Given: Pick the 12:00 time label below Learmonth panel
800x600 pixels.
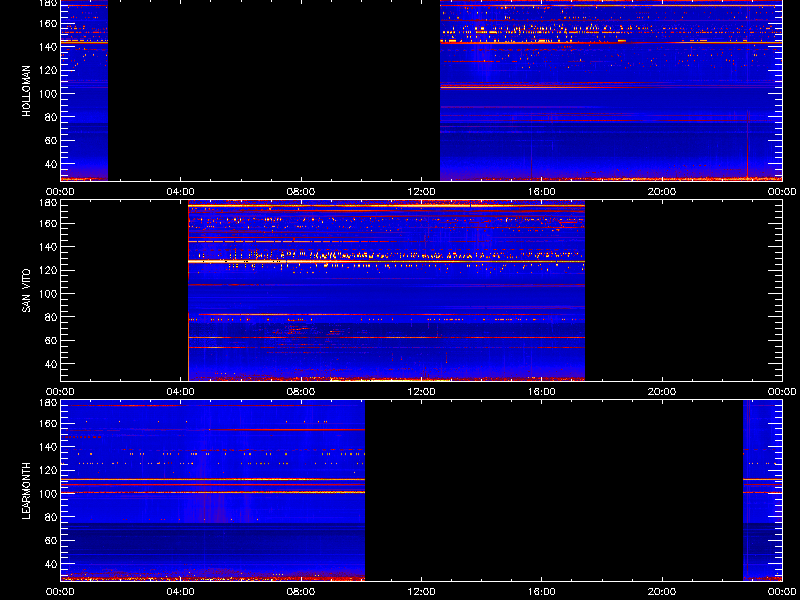Looking at the screenshot, I should pyautogui.click(x=421, y=592).
